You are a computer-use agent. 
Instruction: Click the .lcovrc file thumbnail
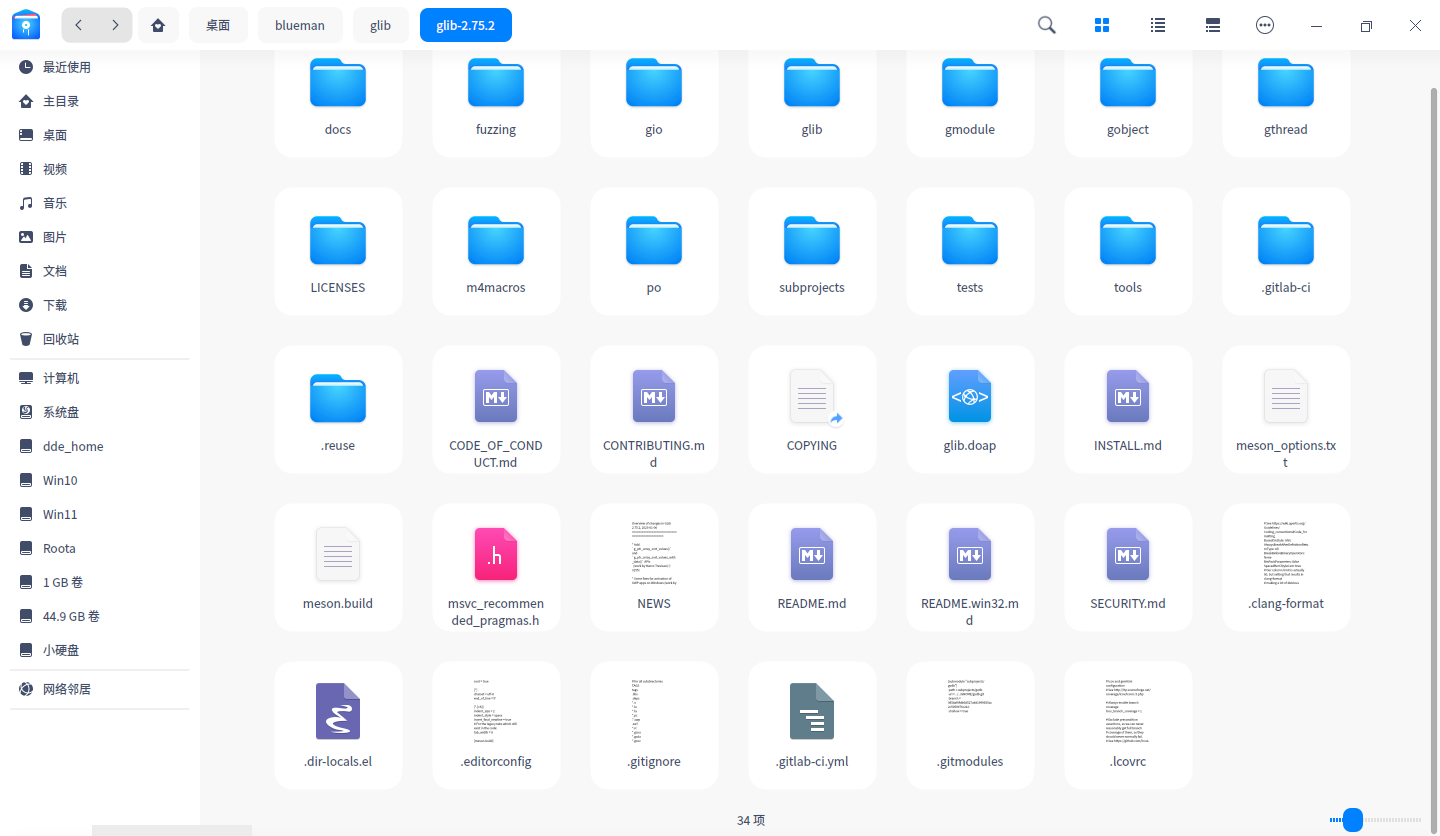[x=1128, y=711]
